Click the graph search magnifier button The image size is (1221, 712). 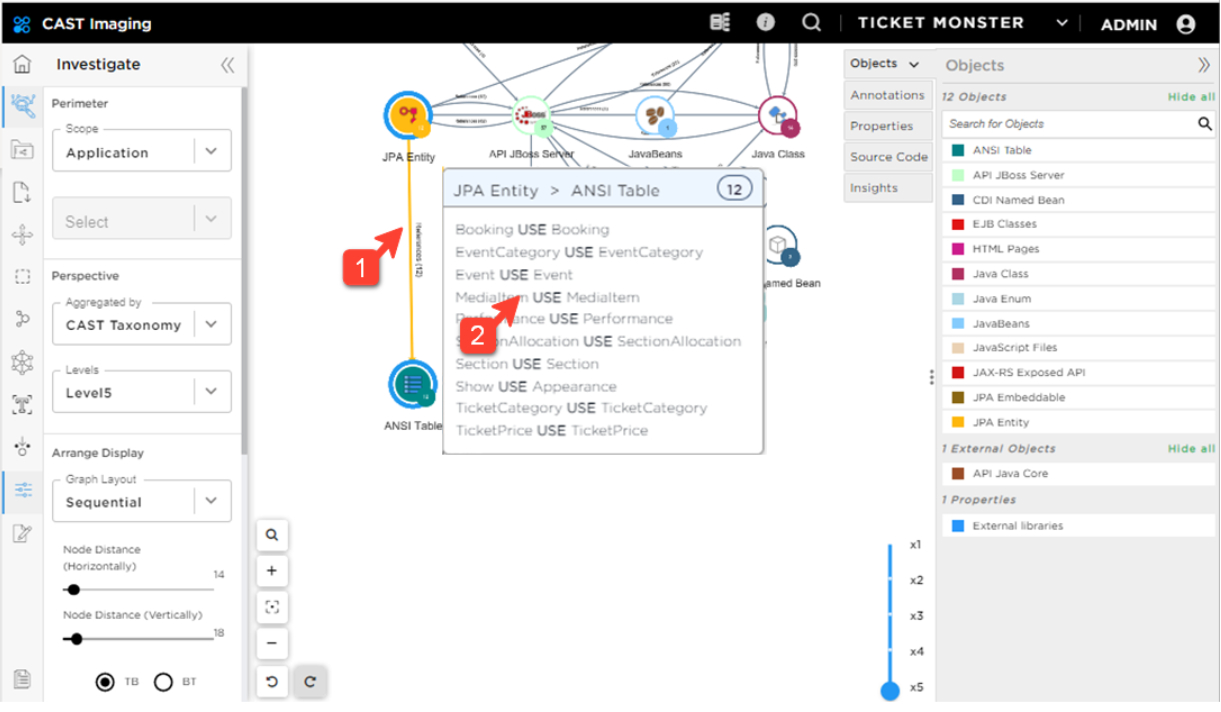point(272,535)
